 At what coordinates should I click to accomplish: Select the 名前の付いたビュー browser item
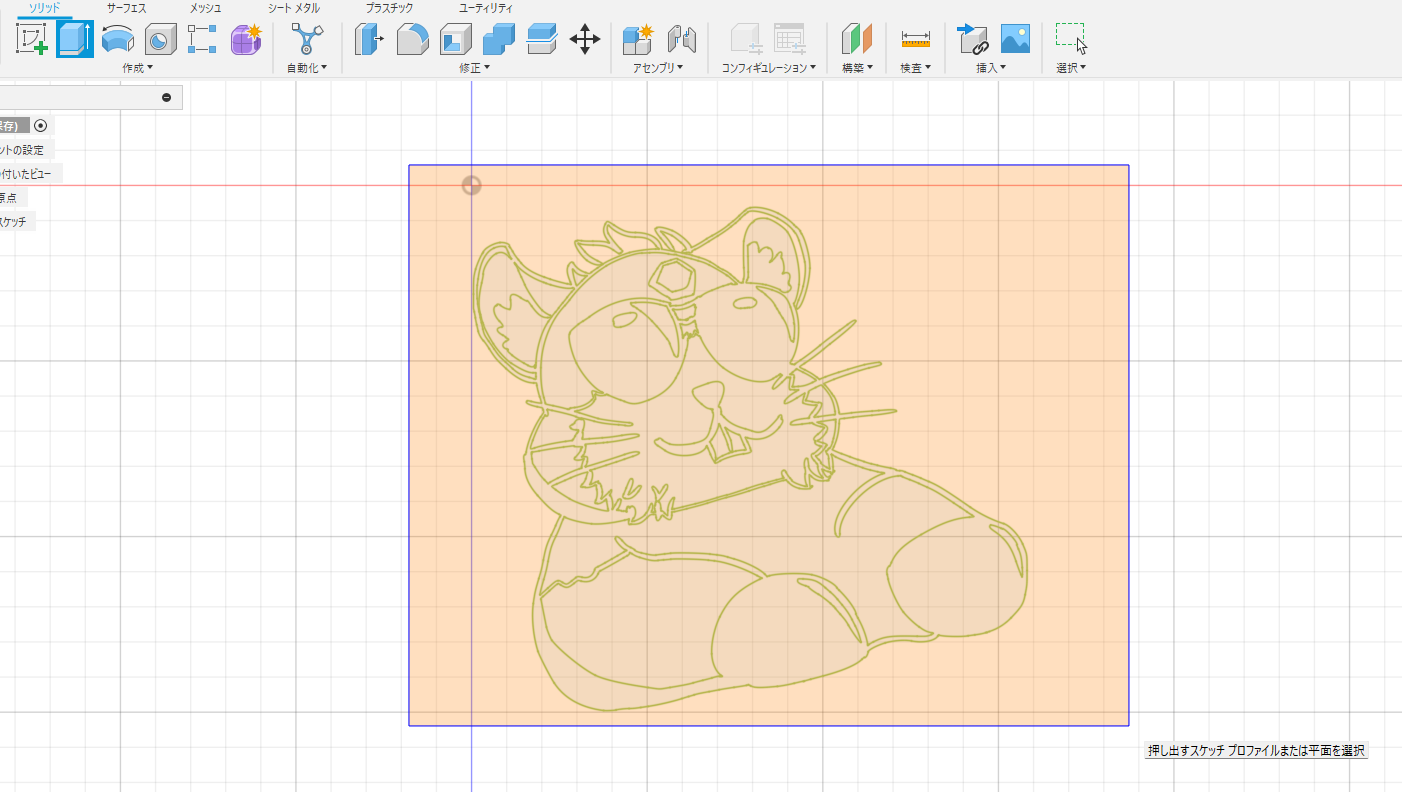pyautogui.click(x=26, y=174)
